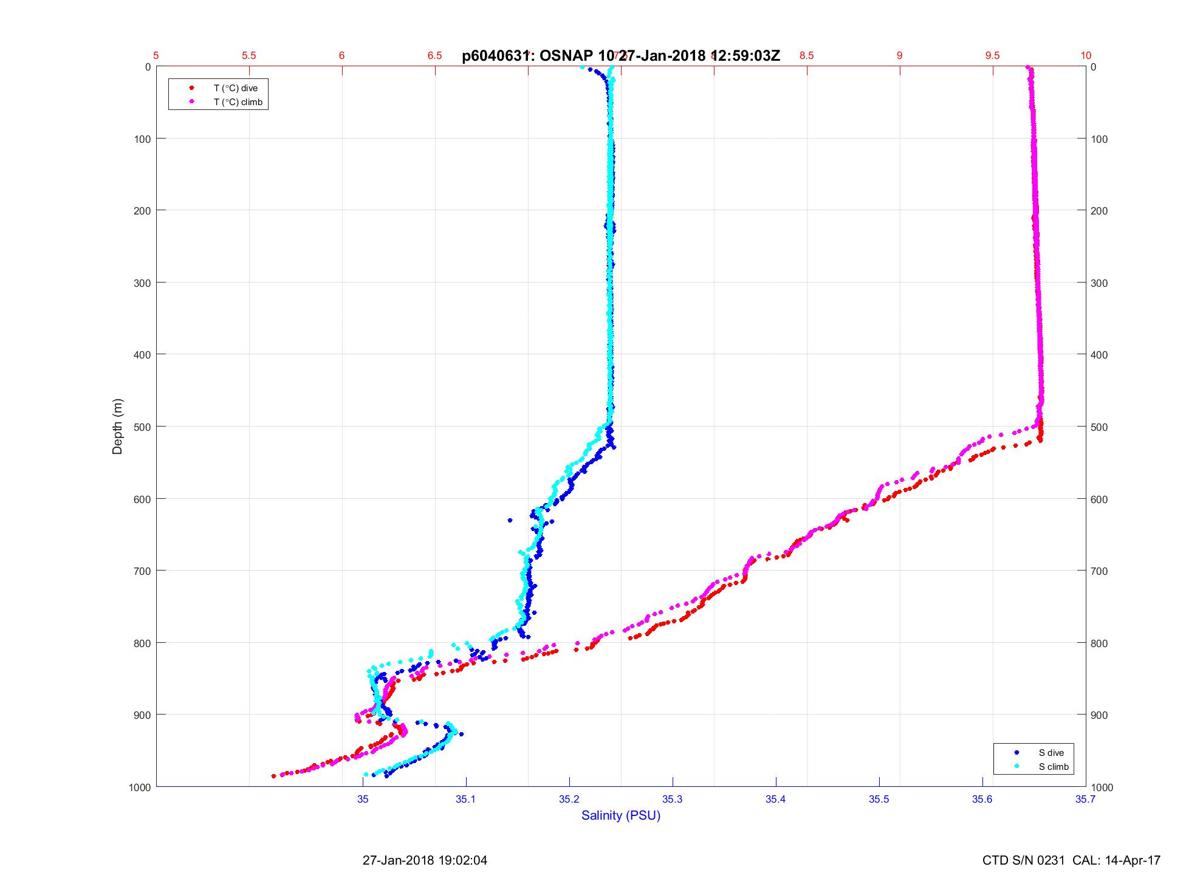Viewport: 1200px width, 885px height.
Task: Select salinity tick label 35.1
Action: pos(466,799)
